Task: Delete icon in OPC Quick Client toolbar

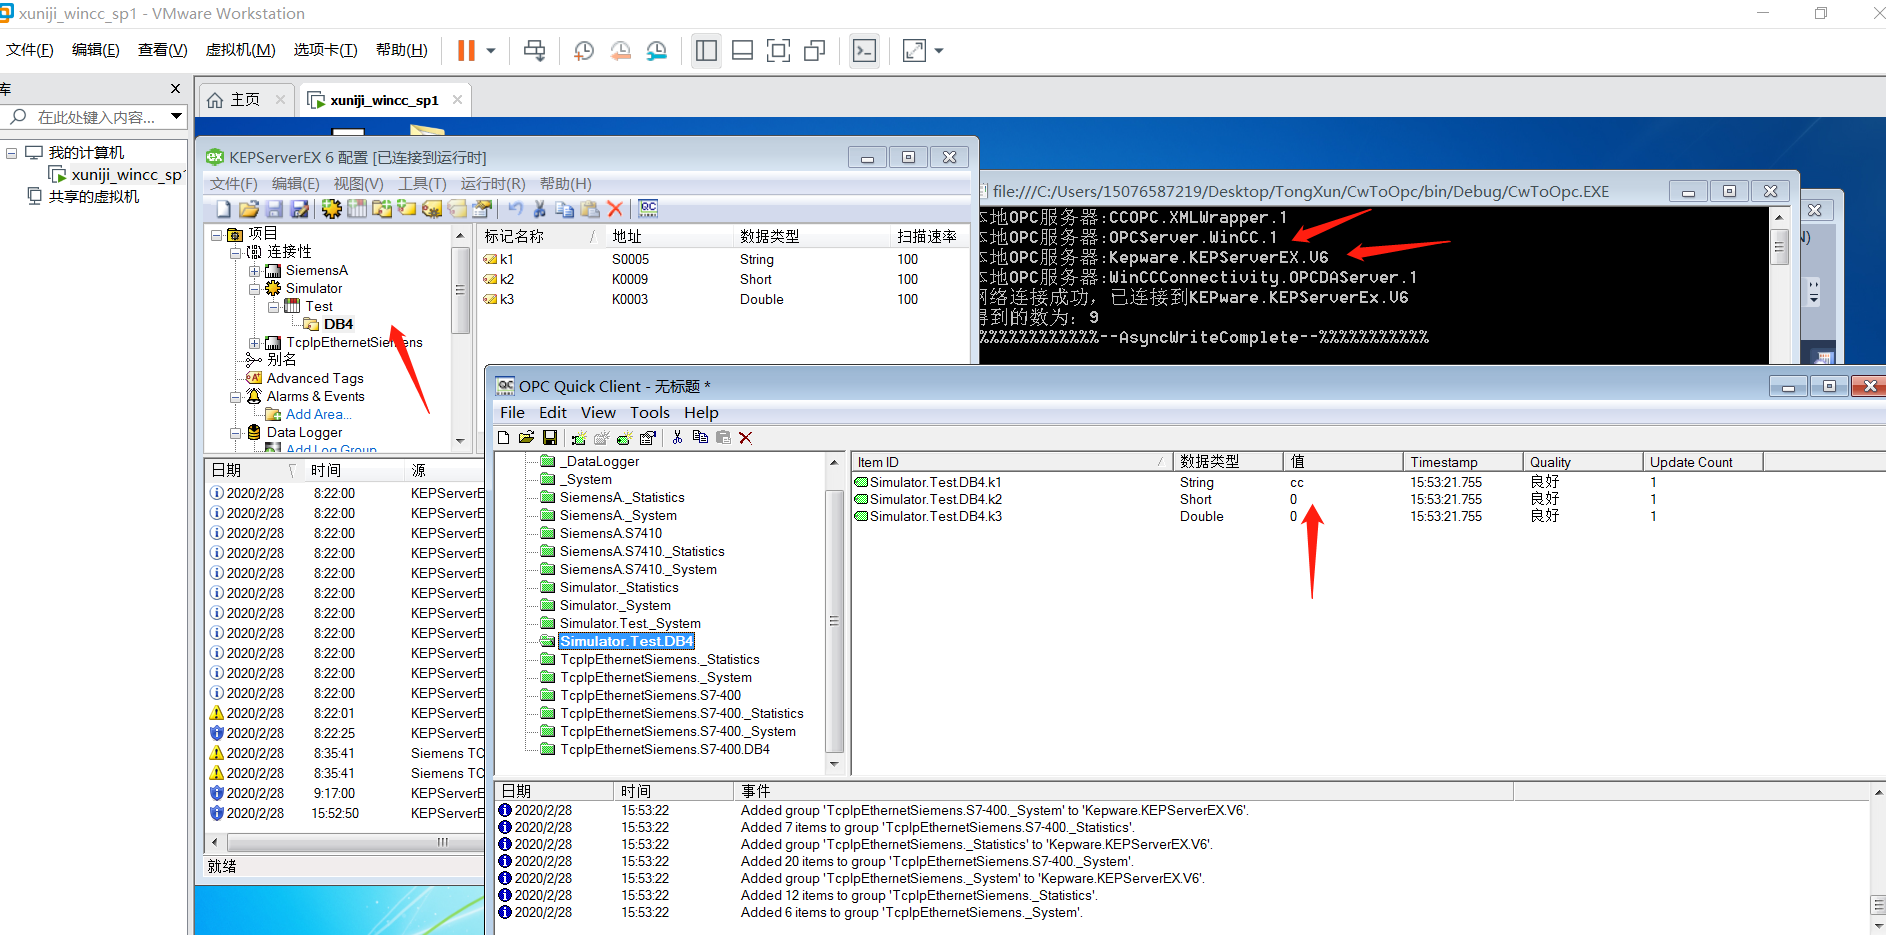Action: point(746,438)
